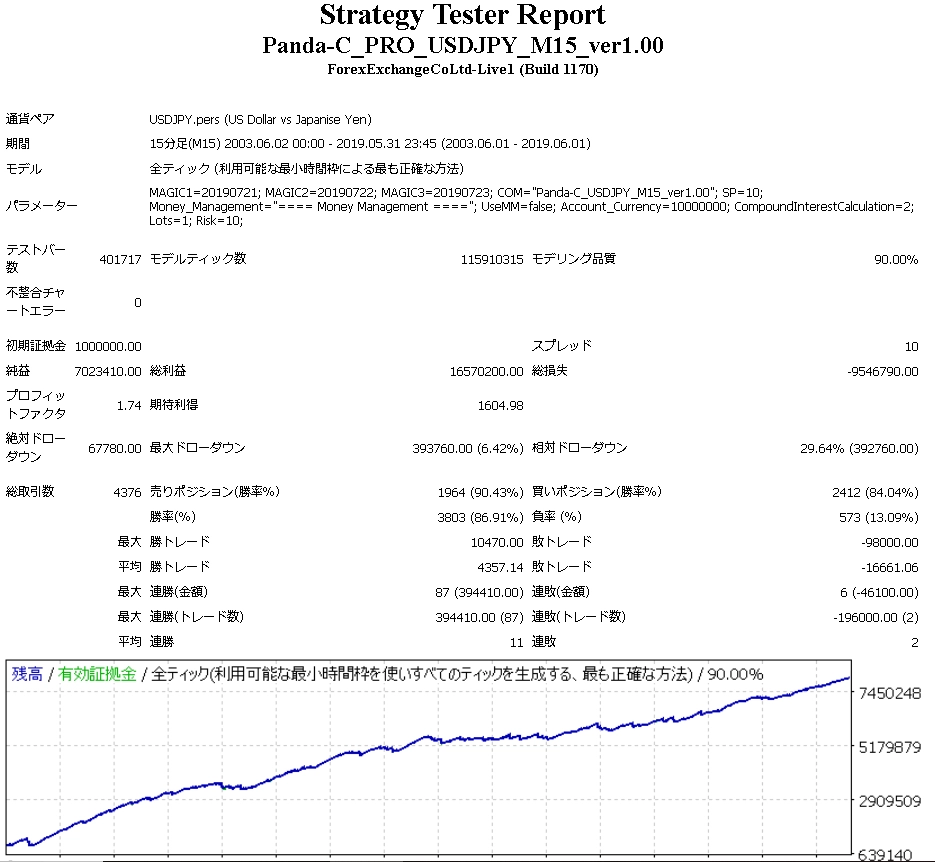Screen dimensions: 935x862
Task: Click the 期待利得 label
Action: [174, 404]
